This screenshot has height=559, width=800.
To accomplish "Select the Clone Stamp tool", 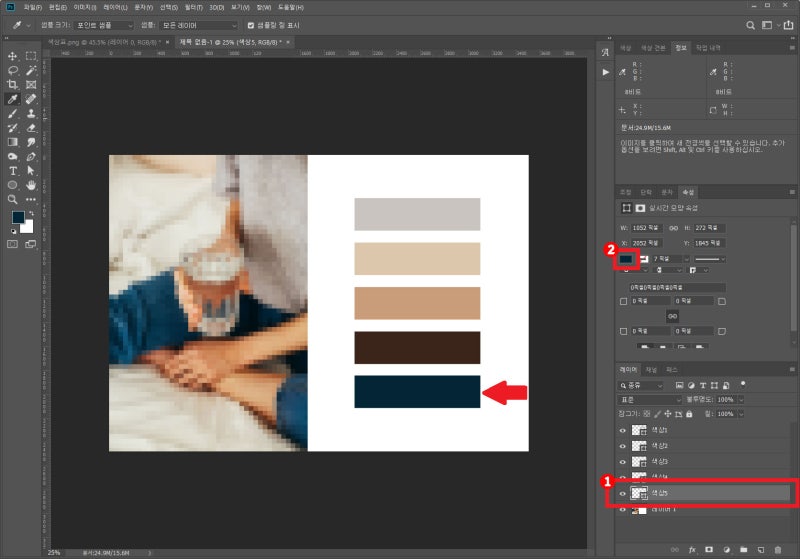I will [31, 113].
